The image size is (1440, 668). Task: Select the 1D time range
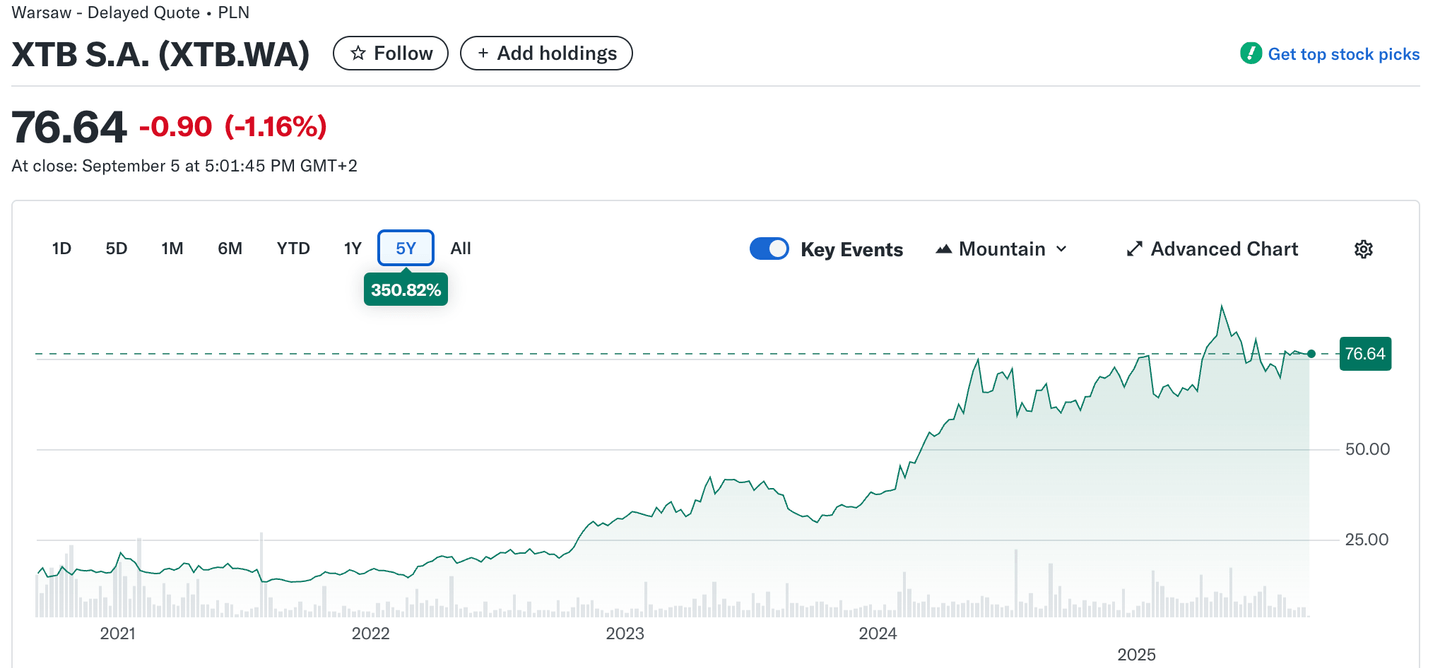click(62, 249)
